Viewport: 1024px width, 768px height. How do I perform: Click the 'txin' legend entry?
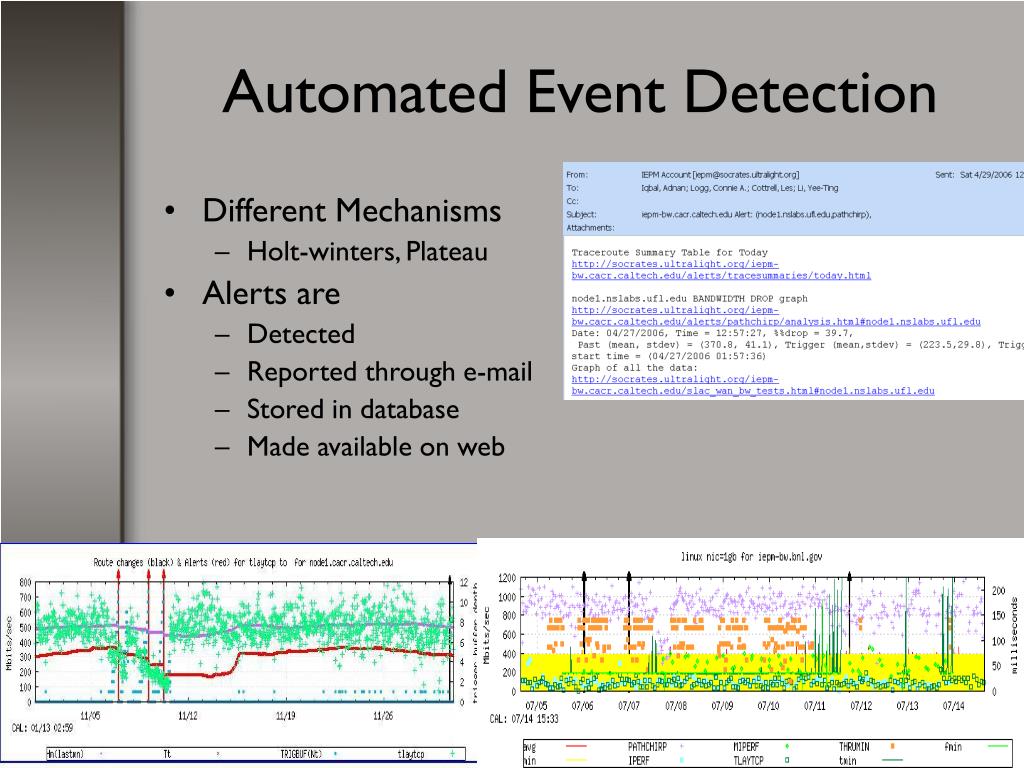pyautogui.click(x=848, y=761)
